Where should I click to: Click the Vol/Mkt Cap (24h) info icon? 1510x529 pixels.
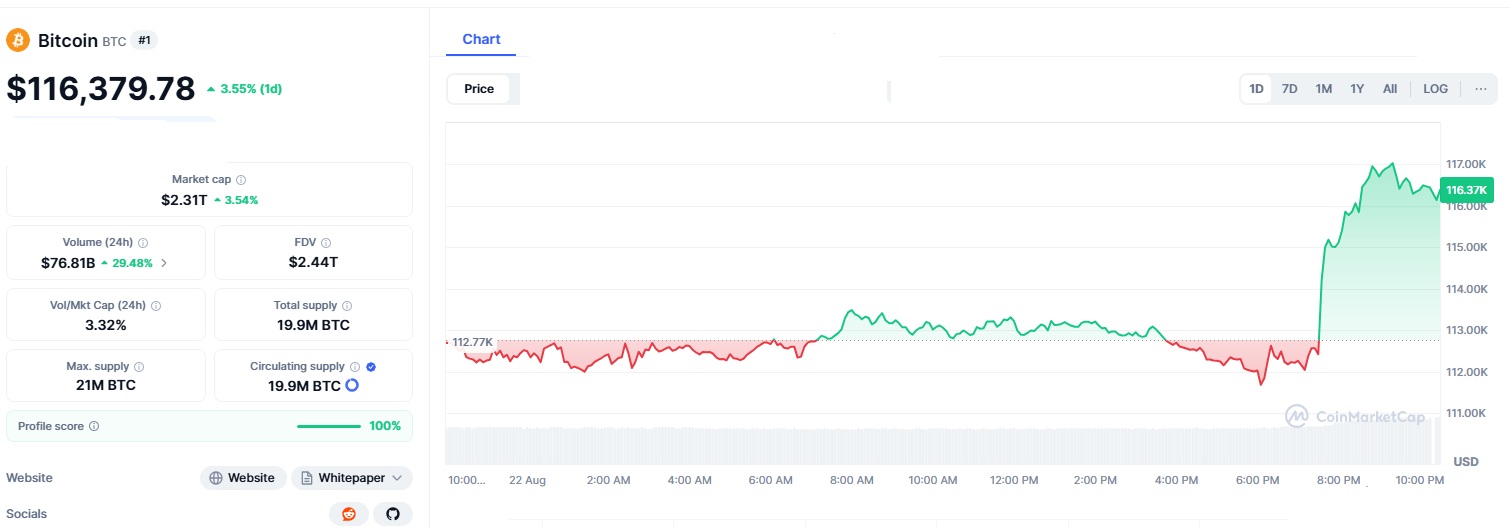pos(155,306)
